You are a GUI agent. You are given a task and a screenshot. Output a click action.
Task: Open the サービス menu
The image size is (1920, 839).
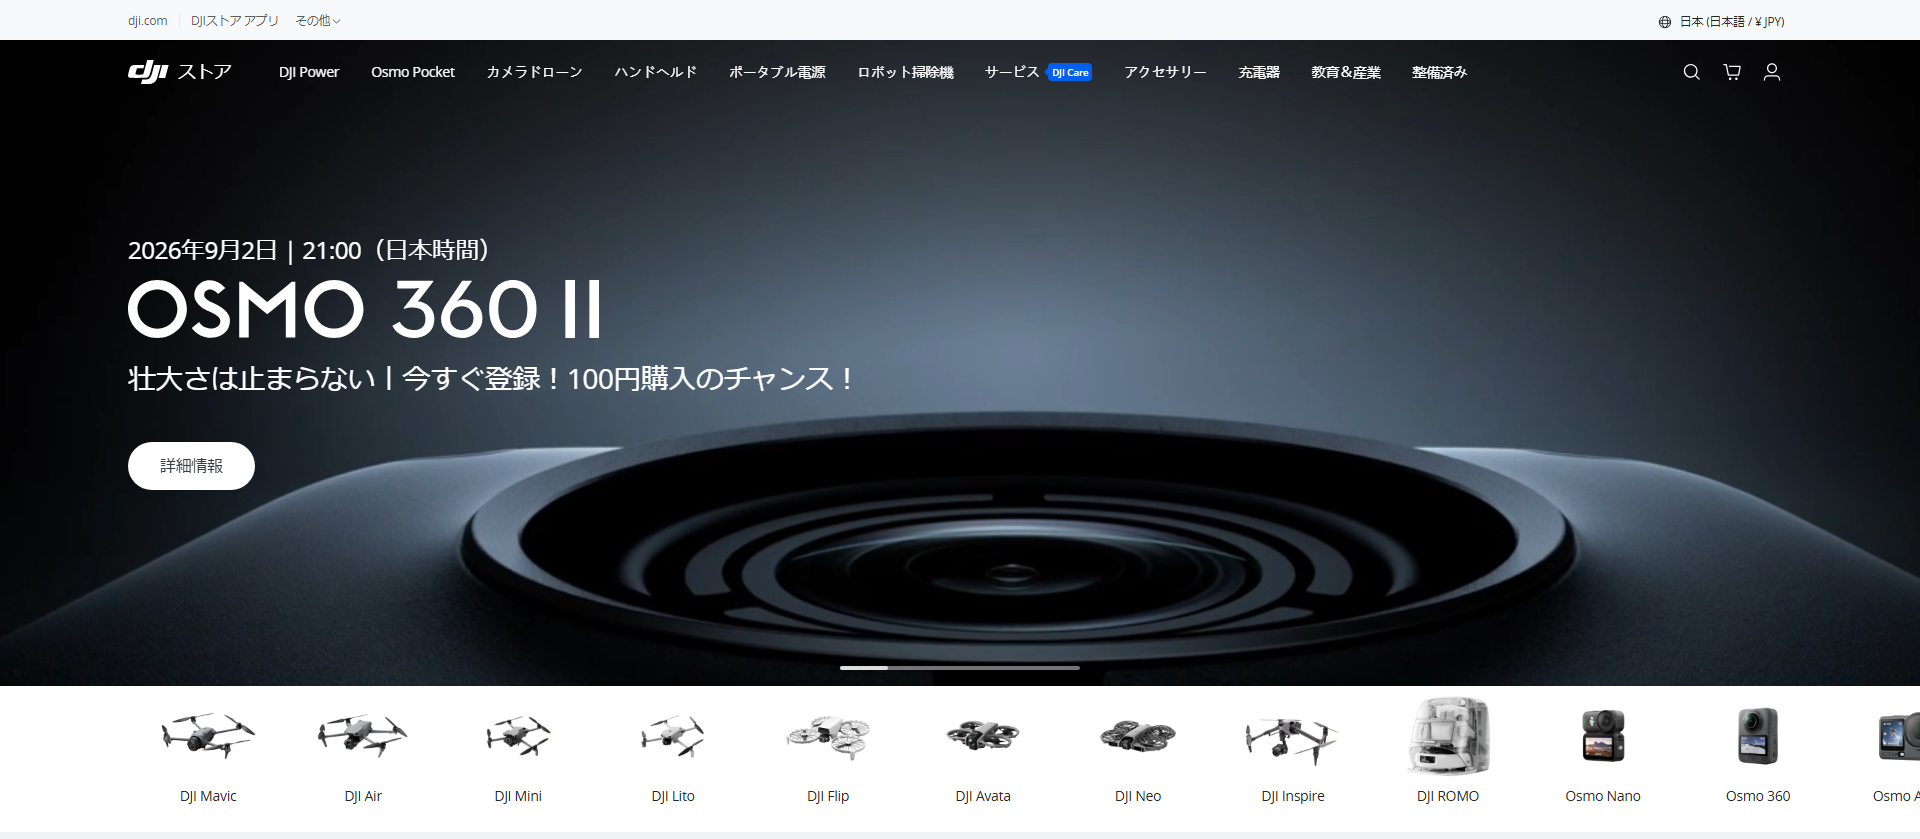1012,72
